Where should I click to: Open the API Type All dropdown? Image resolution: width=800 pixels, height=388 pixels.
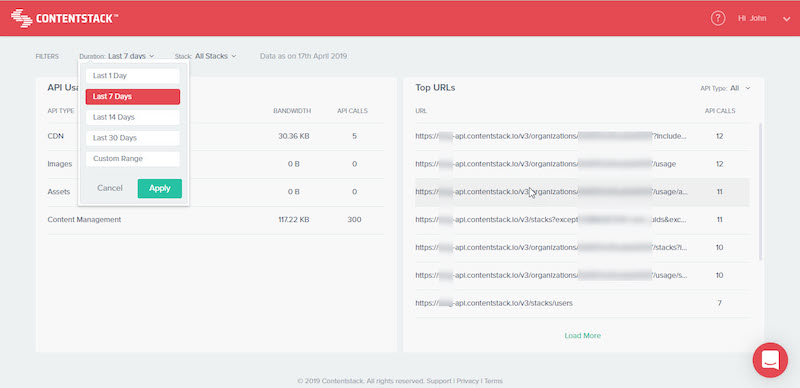725,88
